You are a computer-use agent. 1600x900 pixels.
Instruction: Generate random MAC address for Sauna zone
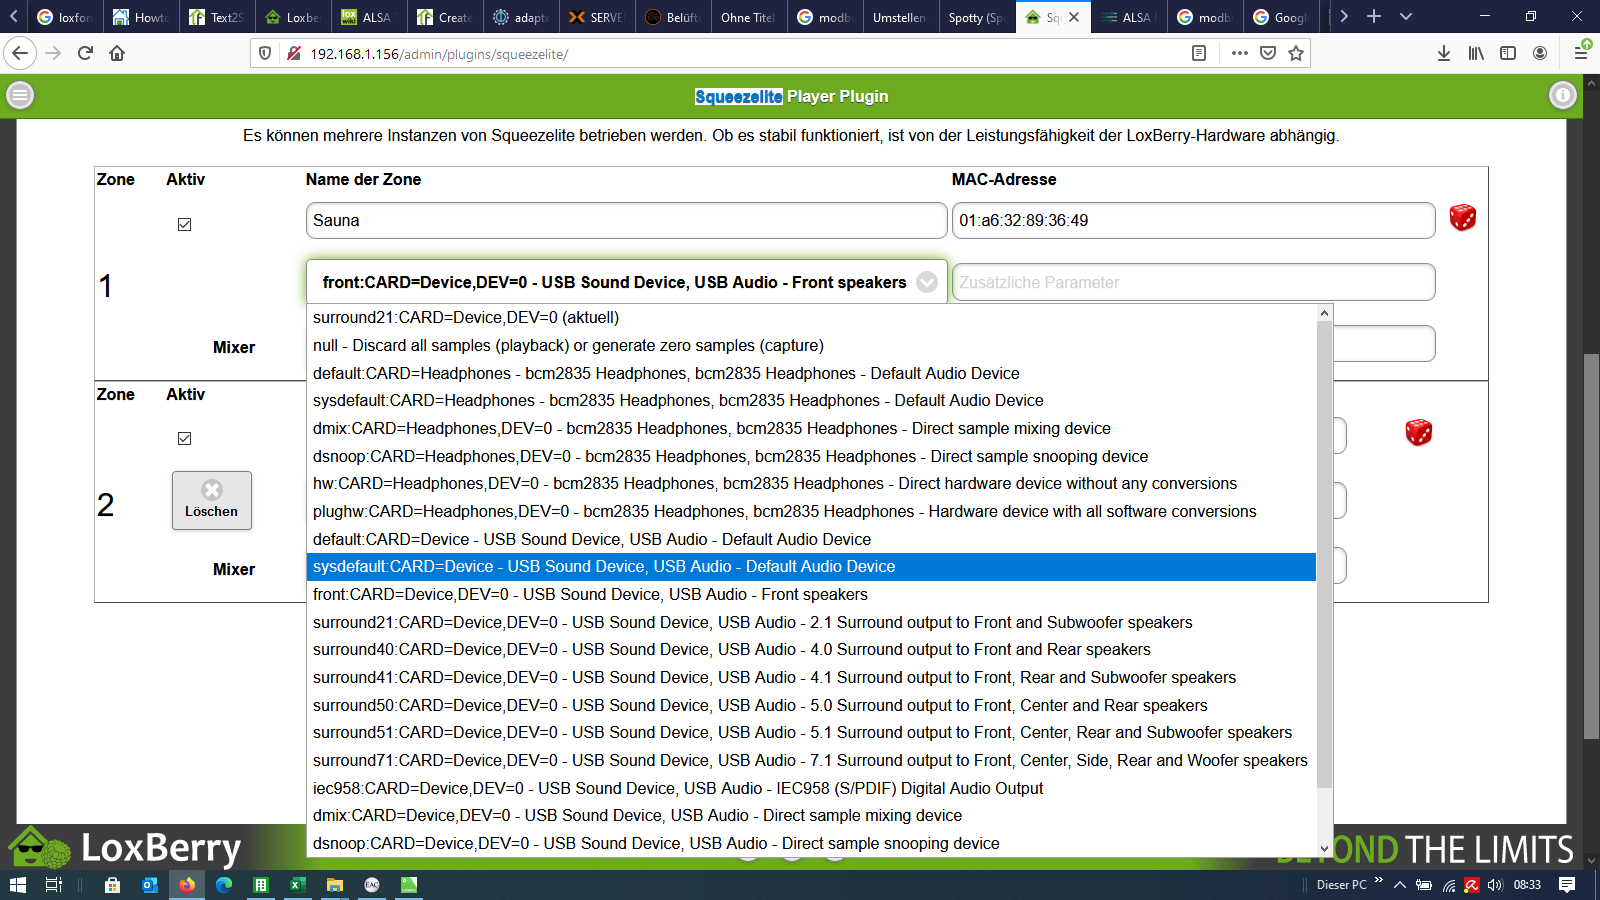1462,218
